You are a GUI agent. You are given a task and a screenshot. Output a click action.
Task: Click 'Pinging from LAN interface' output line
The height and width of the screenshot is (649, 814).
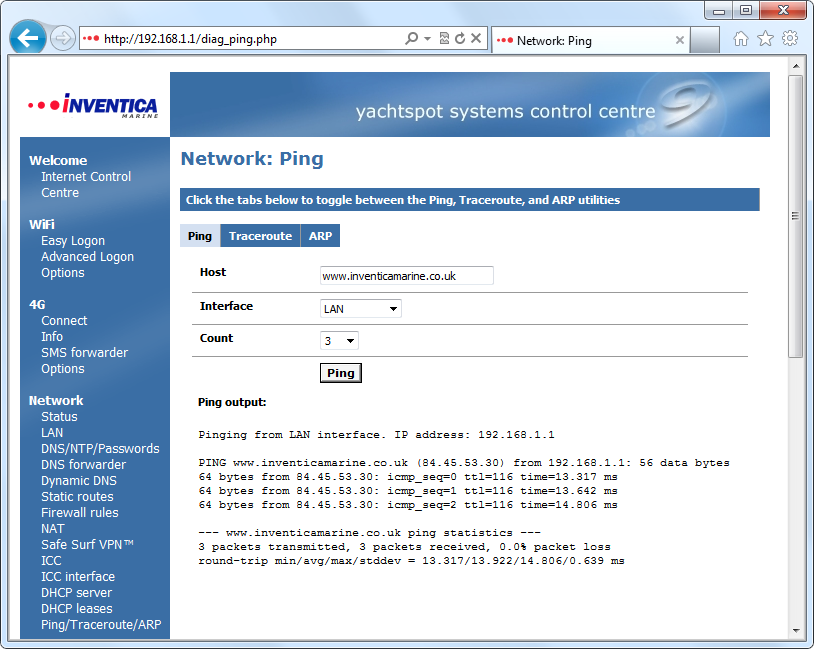pos(376,435)
